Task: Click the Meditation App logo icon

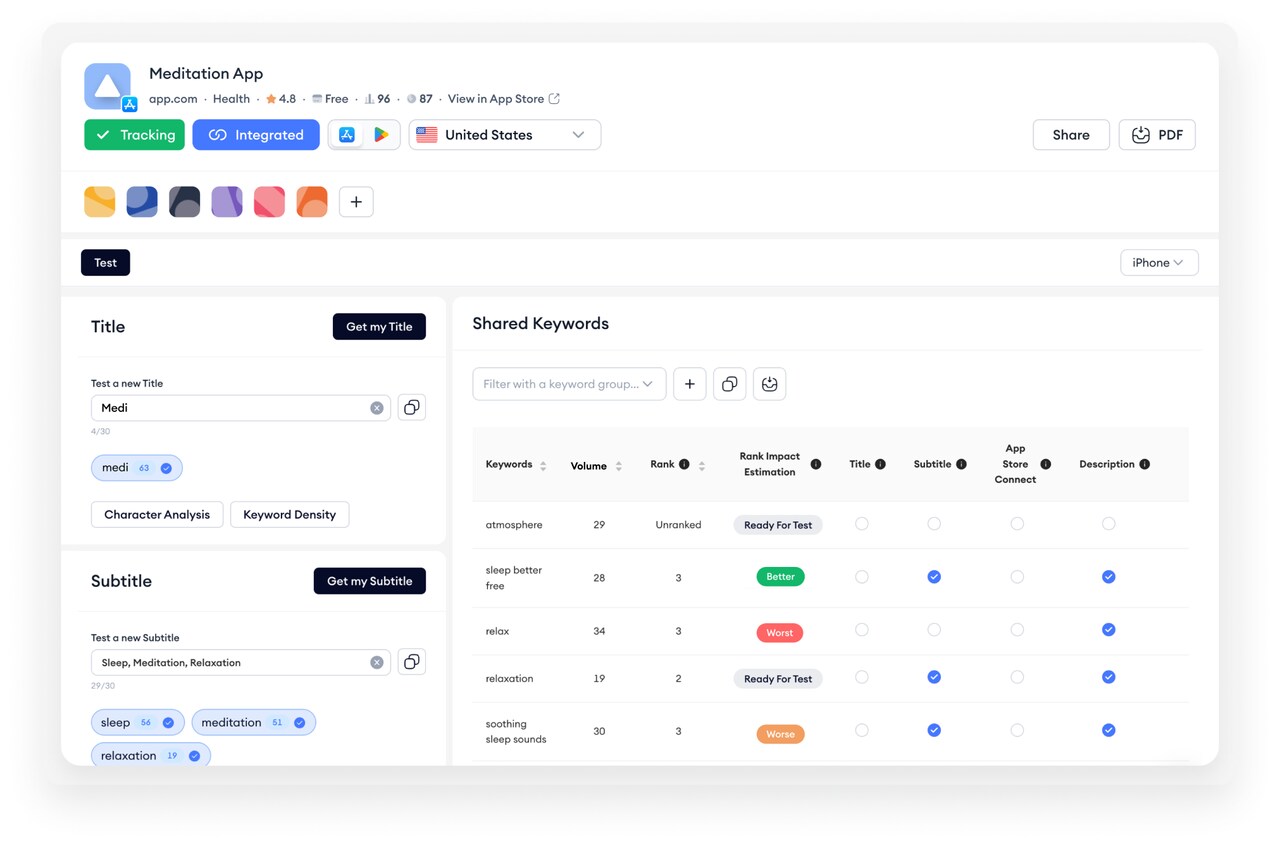Action: [x=108, y=86]
